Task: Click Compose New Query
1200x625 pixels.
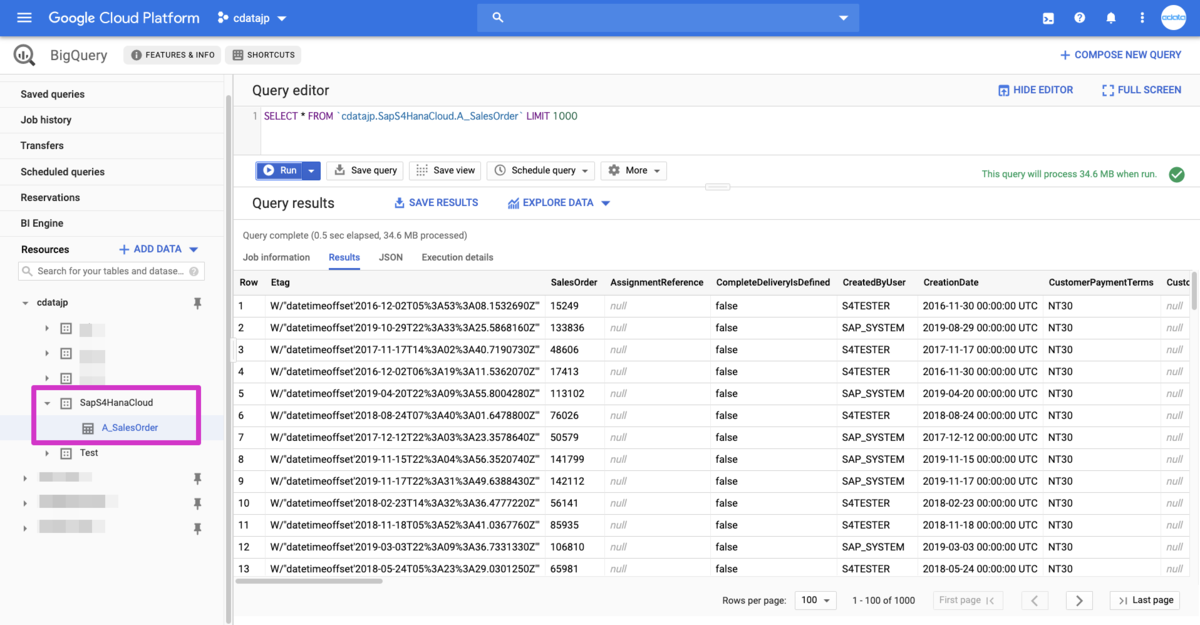Action: pos(1121,55)
